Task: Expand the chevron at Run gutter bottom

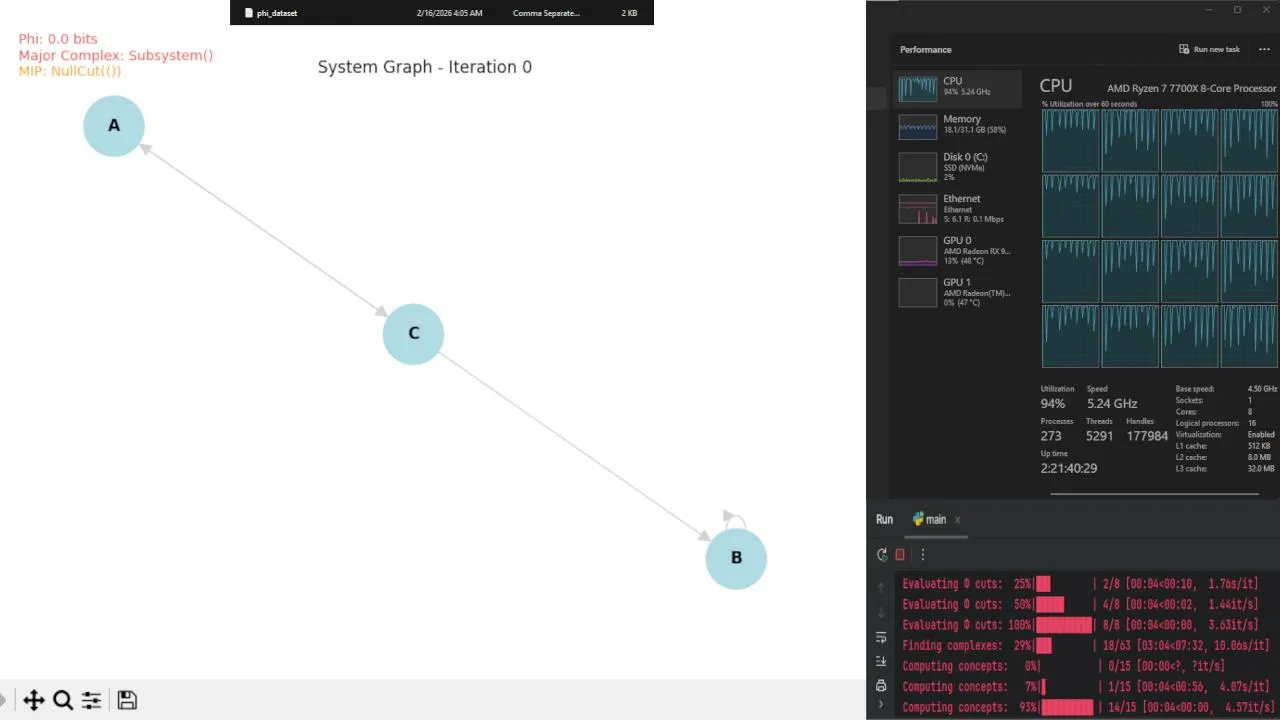Action: [881, 705]
